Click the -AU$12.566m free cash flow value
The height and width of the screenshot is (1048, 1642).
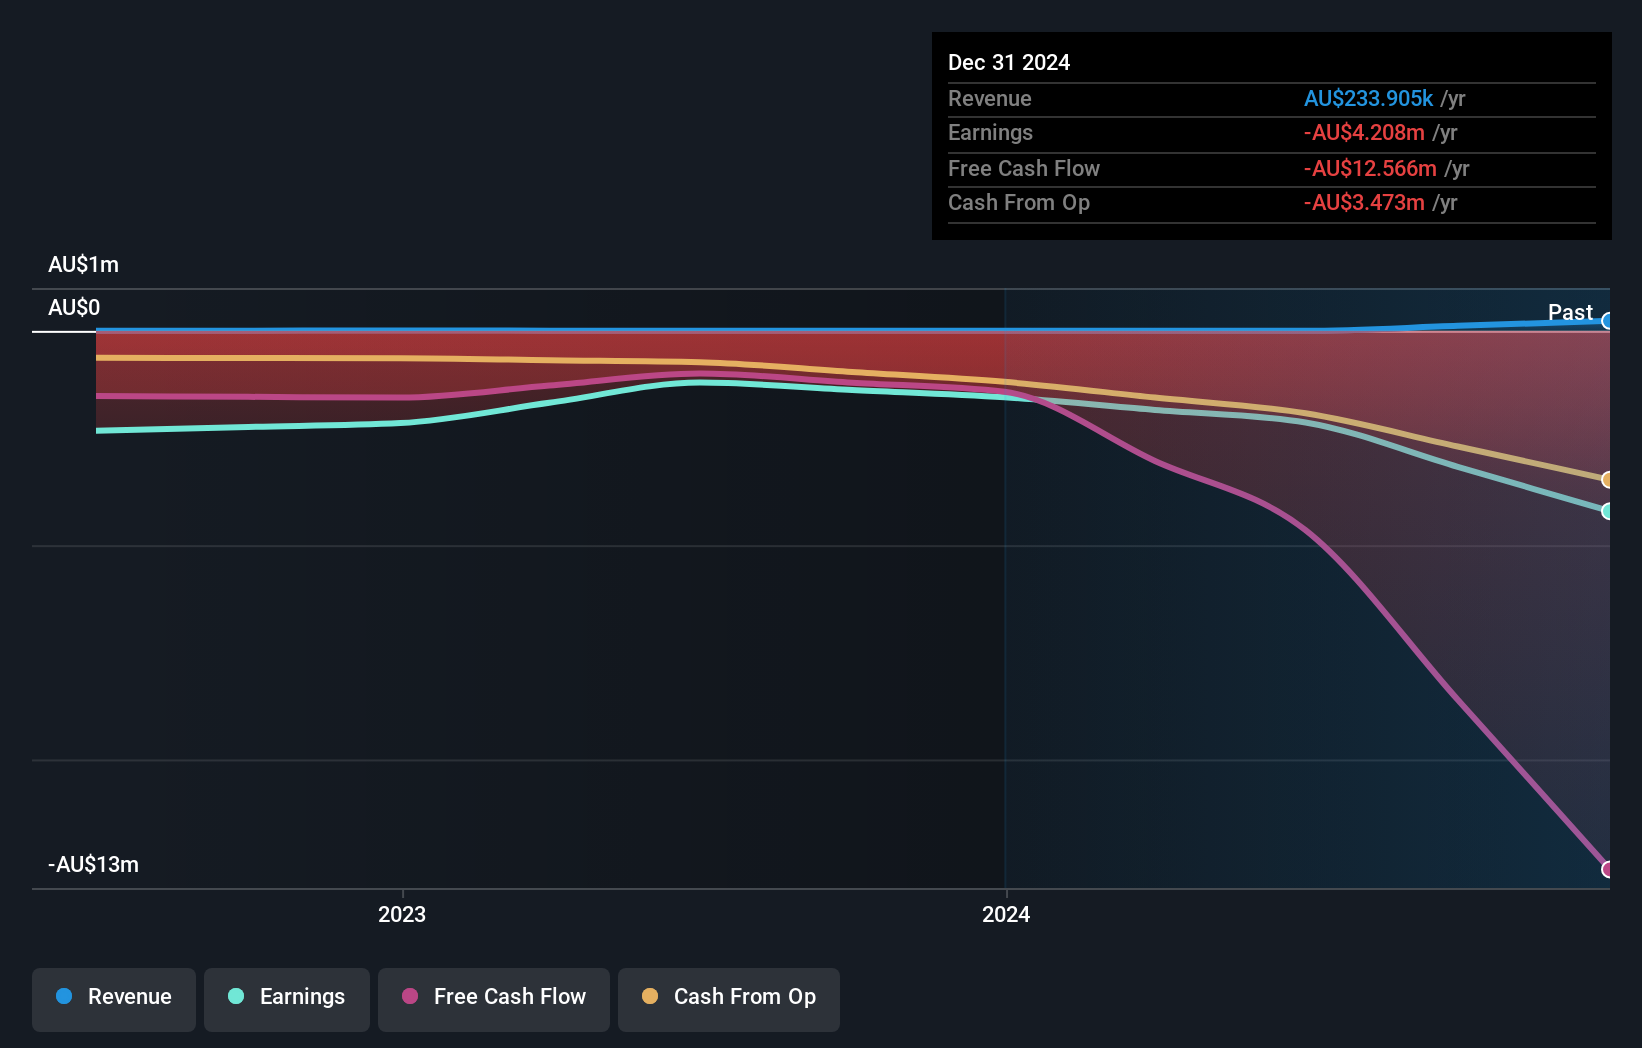[1370, 168]
